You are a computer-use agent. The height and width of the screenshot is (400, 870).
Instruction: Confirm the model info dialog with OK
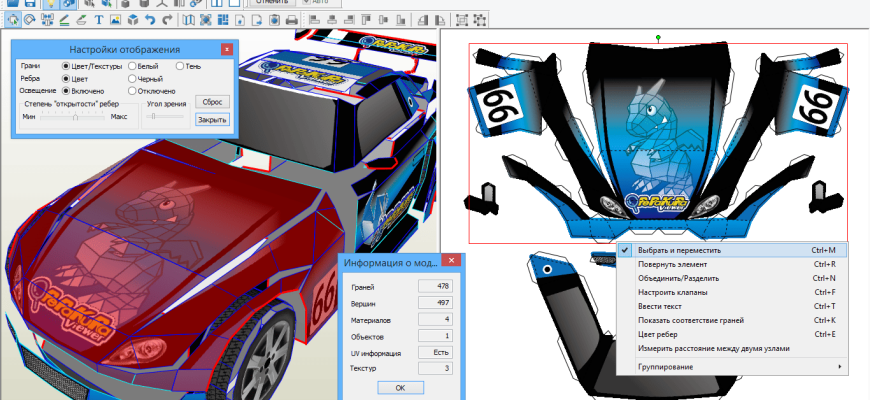tap(400, 388)
